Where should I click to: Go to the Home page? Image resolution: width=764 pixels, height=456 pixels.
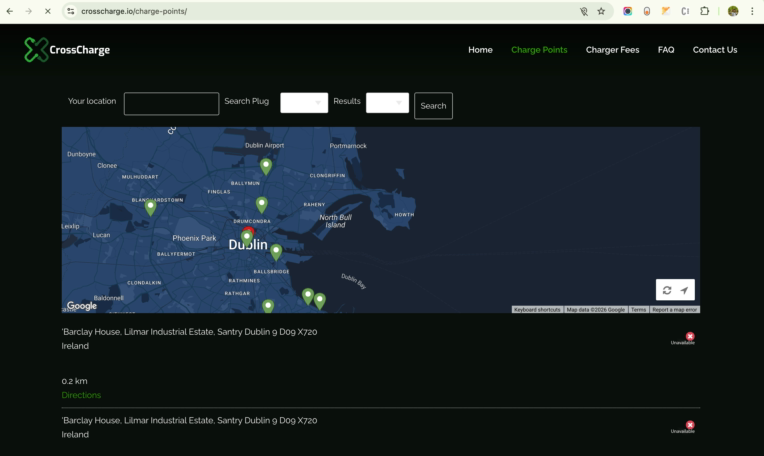[480, 50]
